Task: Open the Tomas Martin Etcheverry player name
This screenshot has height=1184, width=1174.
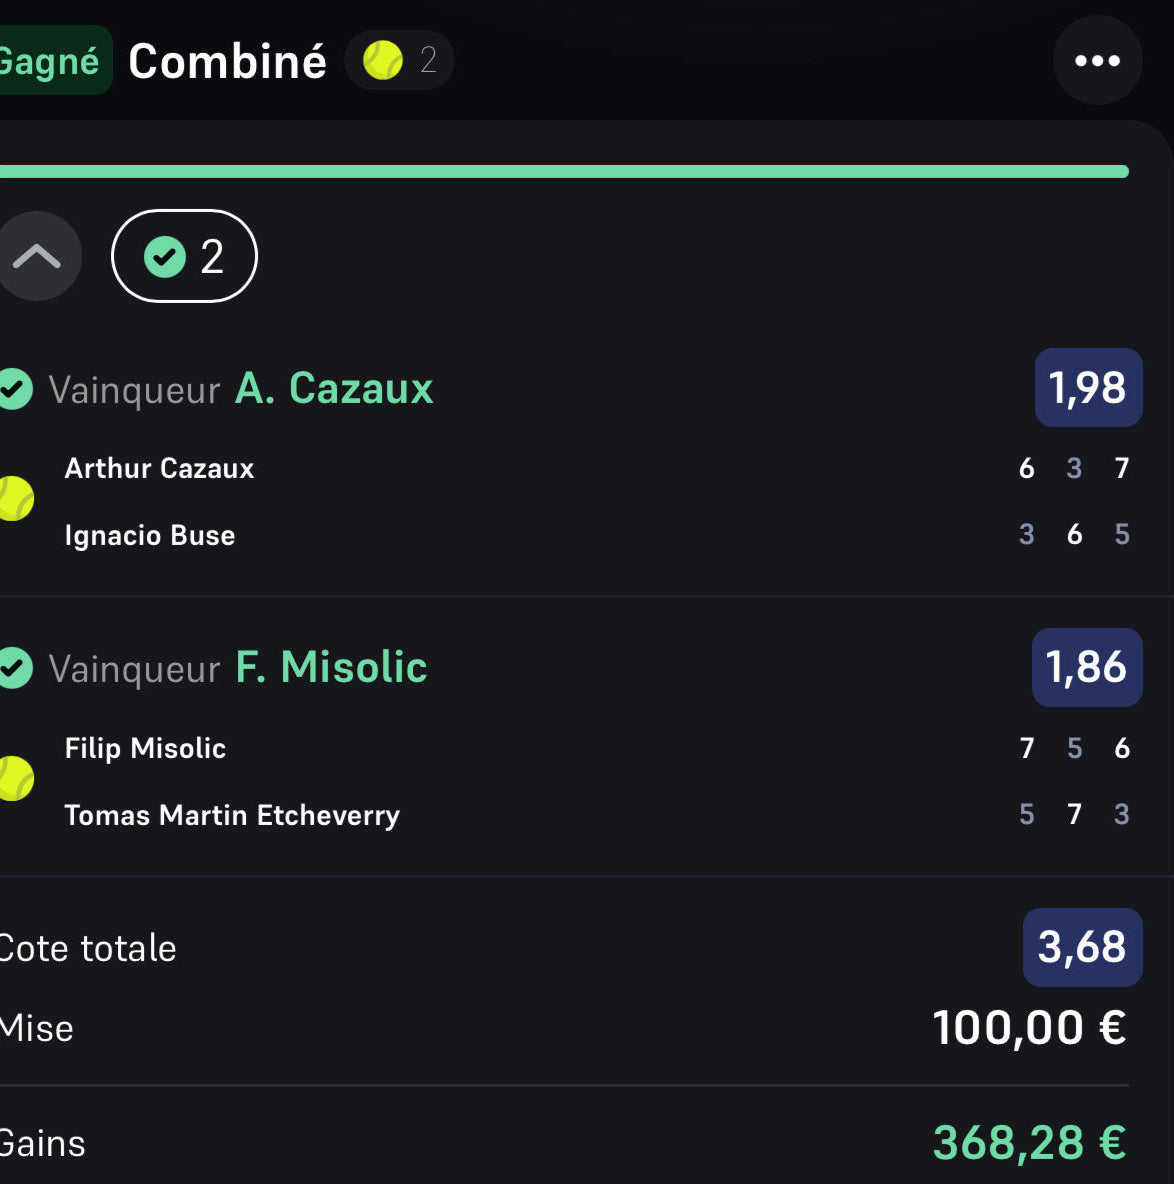Action: 232,815
